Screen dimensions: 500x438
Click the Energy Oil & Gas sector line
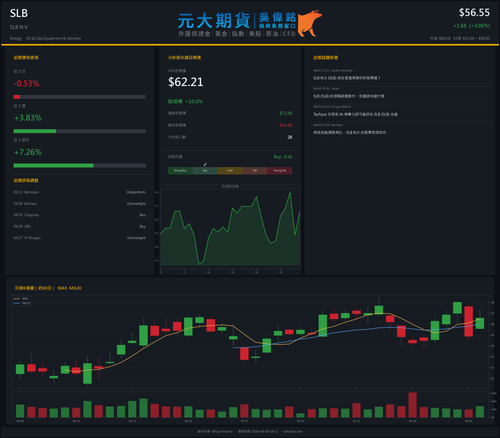tap(45, 38)
